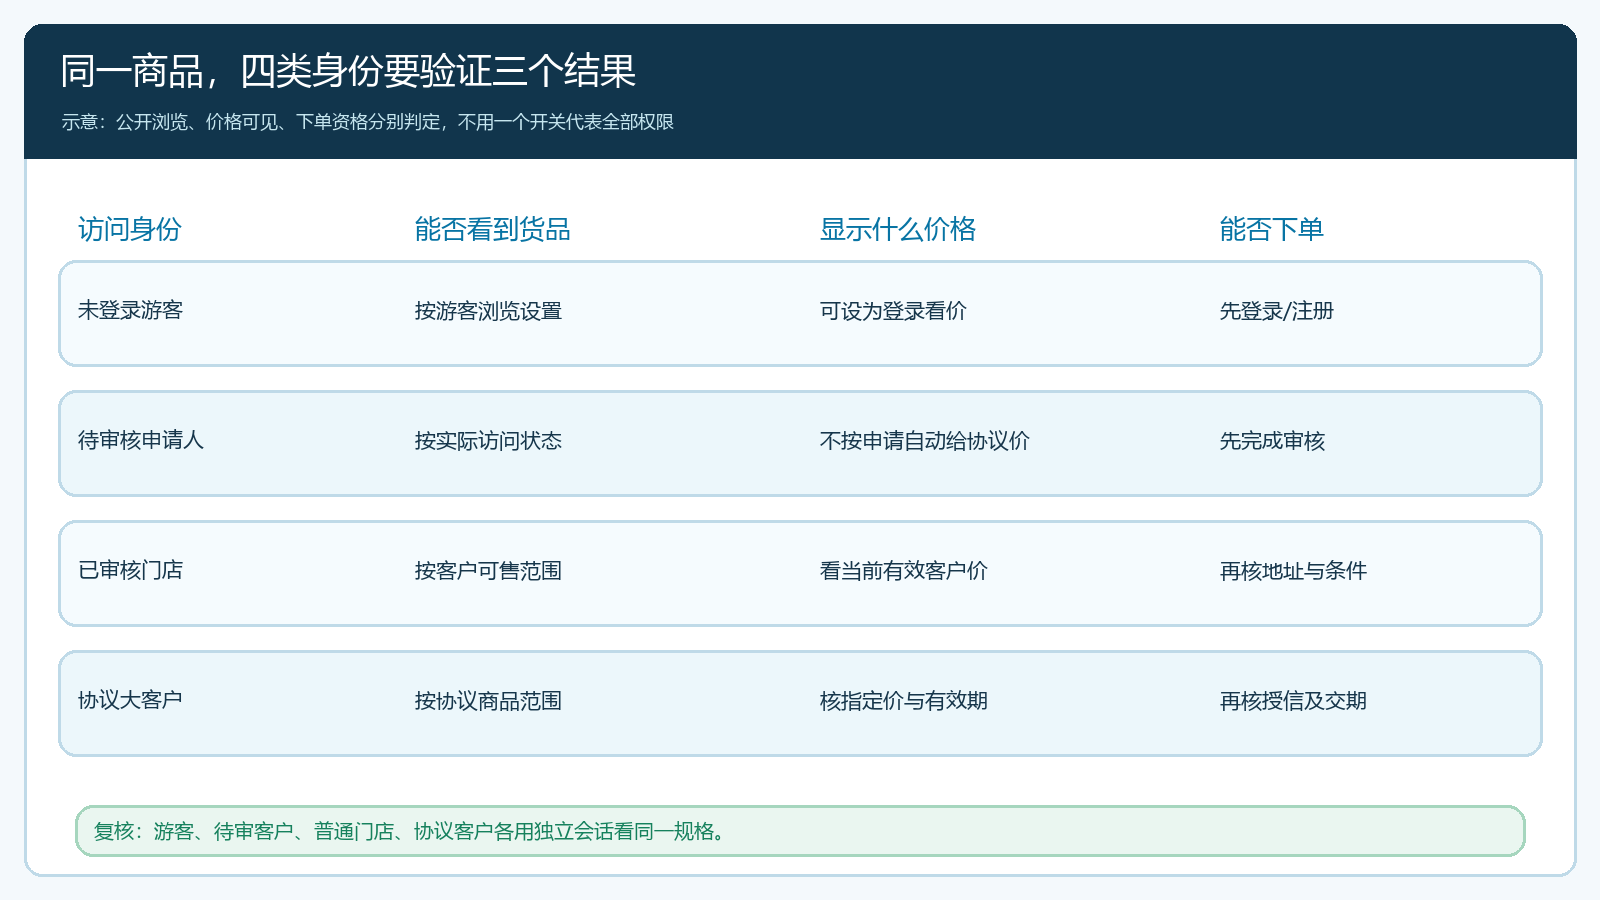Select the 已审核门店 row label
Screen dimensions: 1600x900
pos(130,570)
